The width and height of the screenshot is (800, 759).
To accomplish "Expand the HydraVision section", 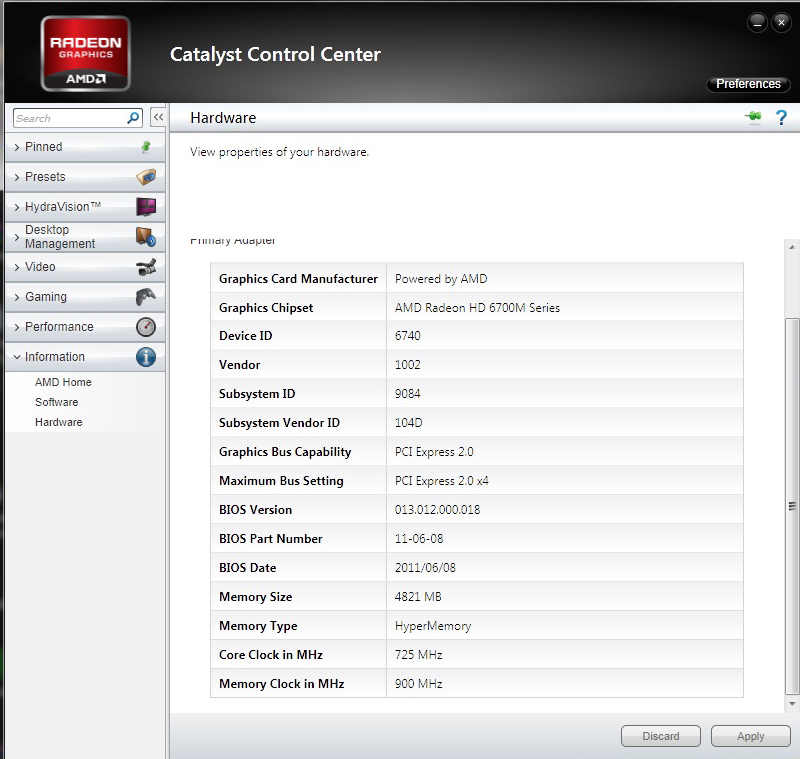I will pos(85,207).
